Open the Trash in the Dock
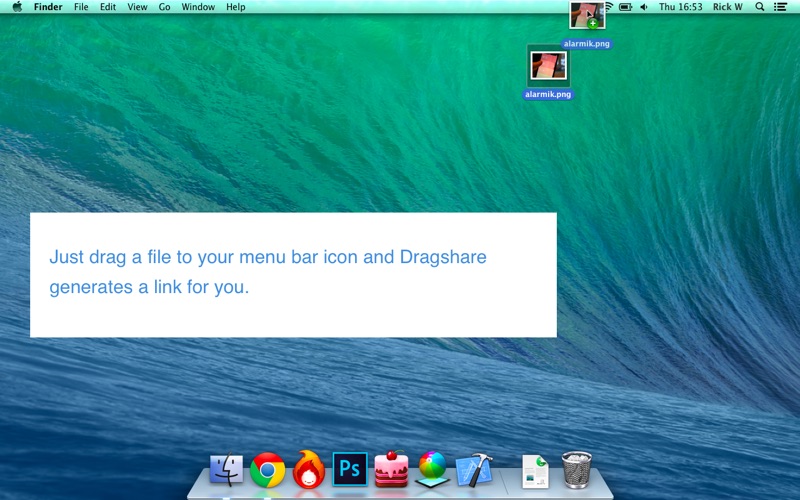 [577, 469]
